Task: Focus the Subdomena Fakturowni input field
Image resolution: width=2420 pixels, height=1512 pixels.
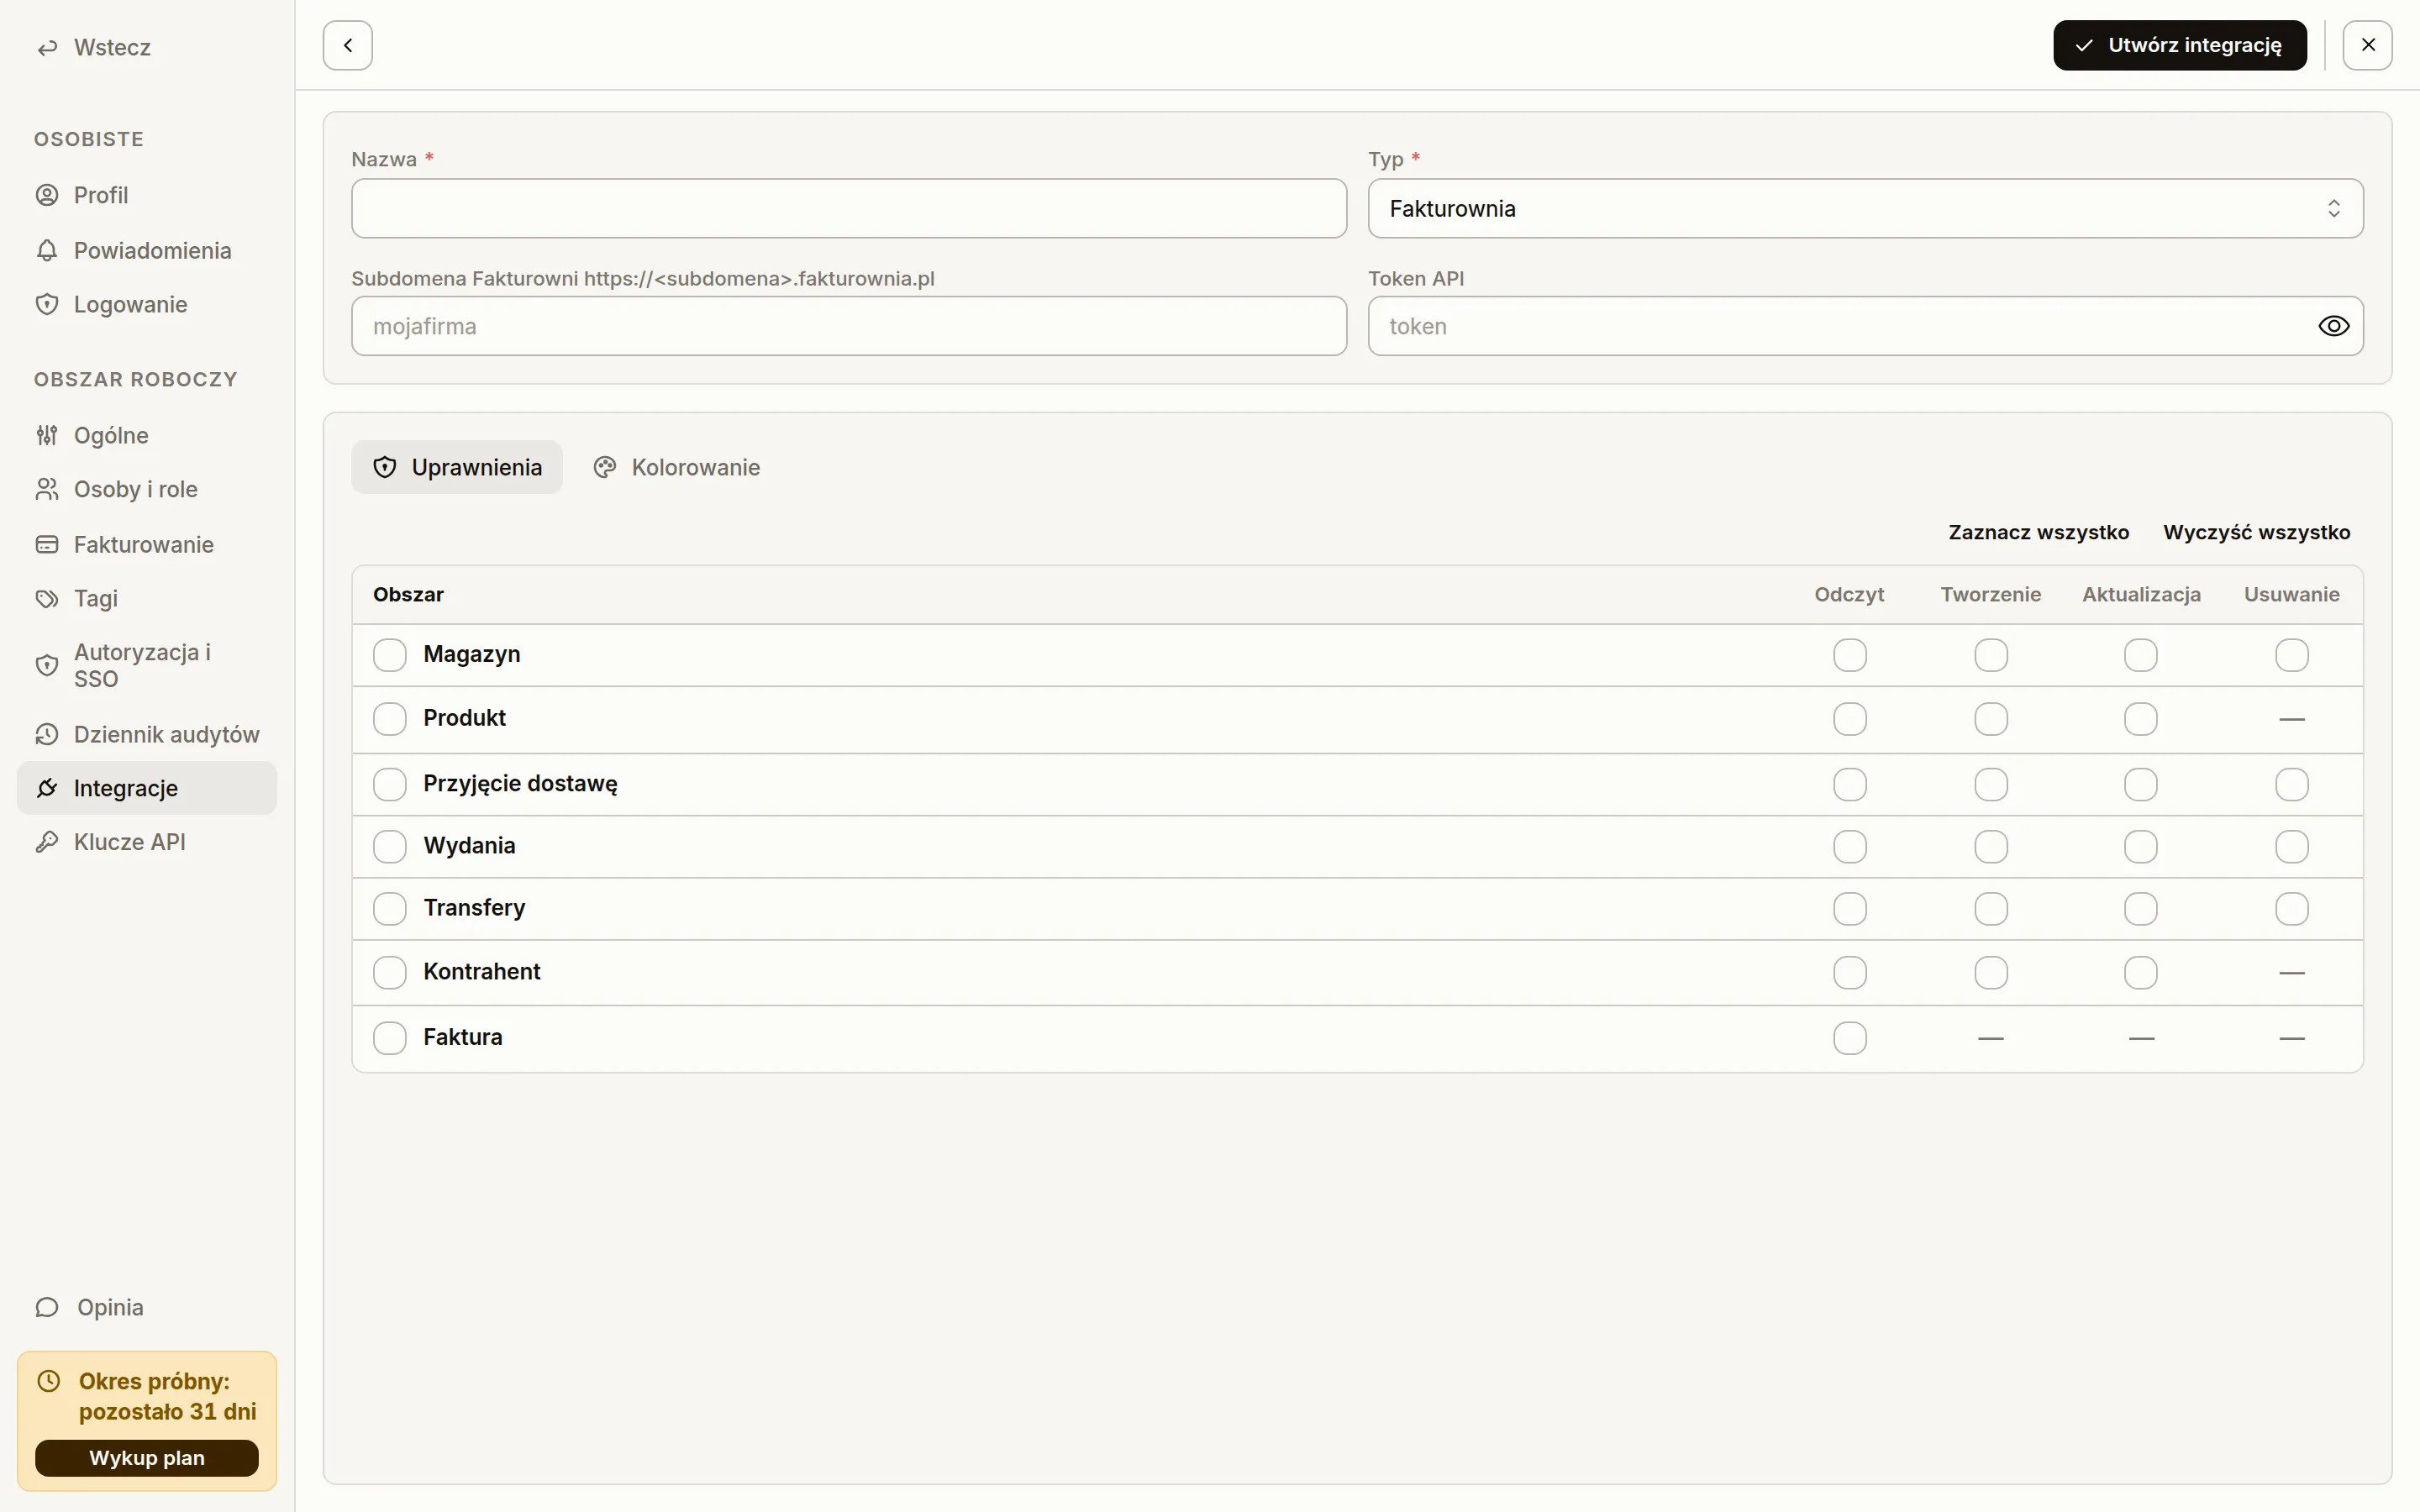Action: click(849, 326)
